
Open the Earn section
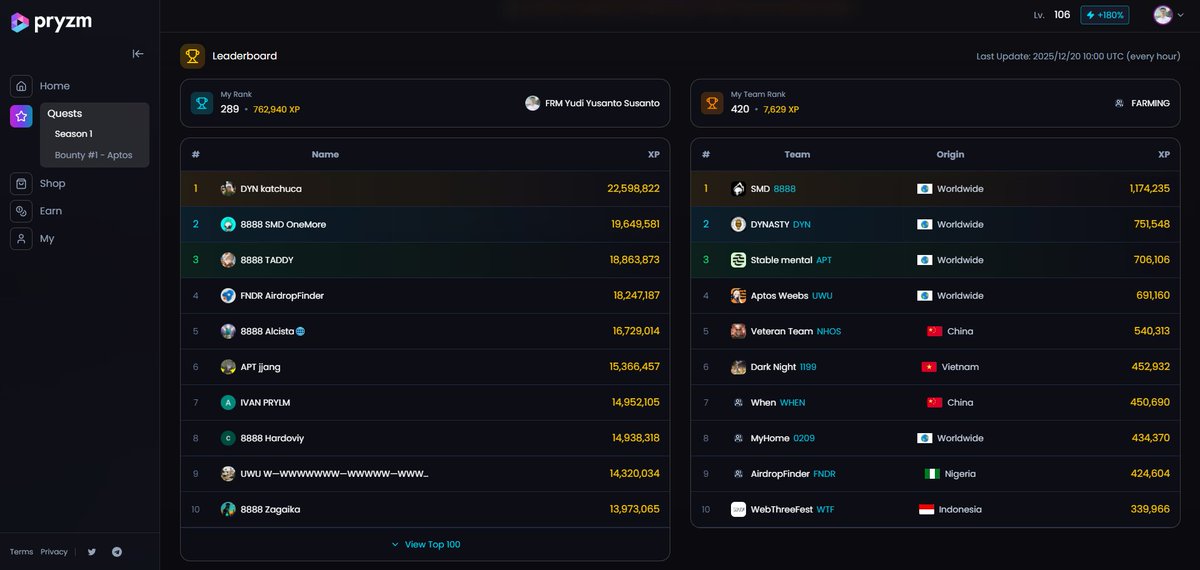(x=51, y=211)
